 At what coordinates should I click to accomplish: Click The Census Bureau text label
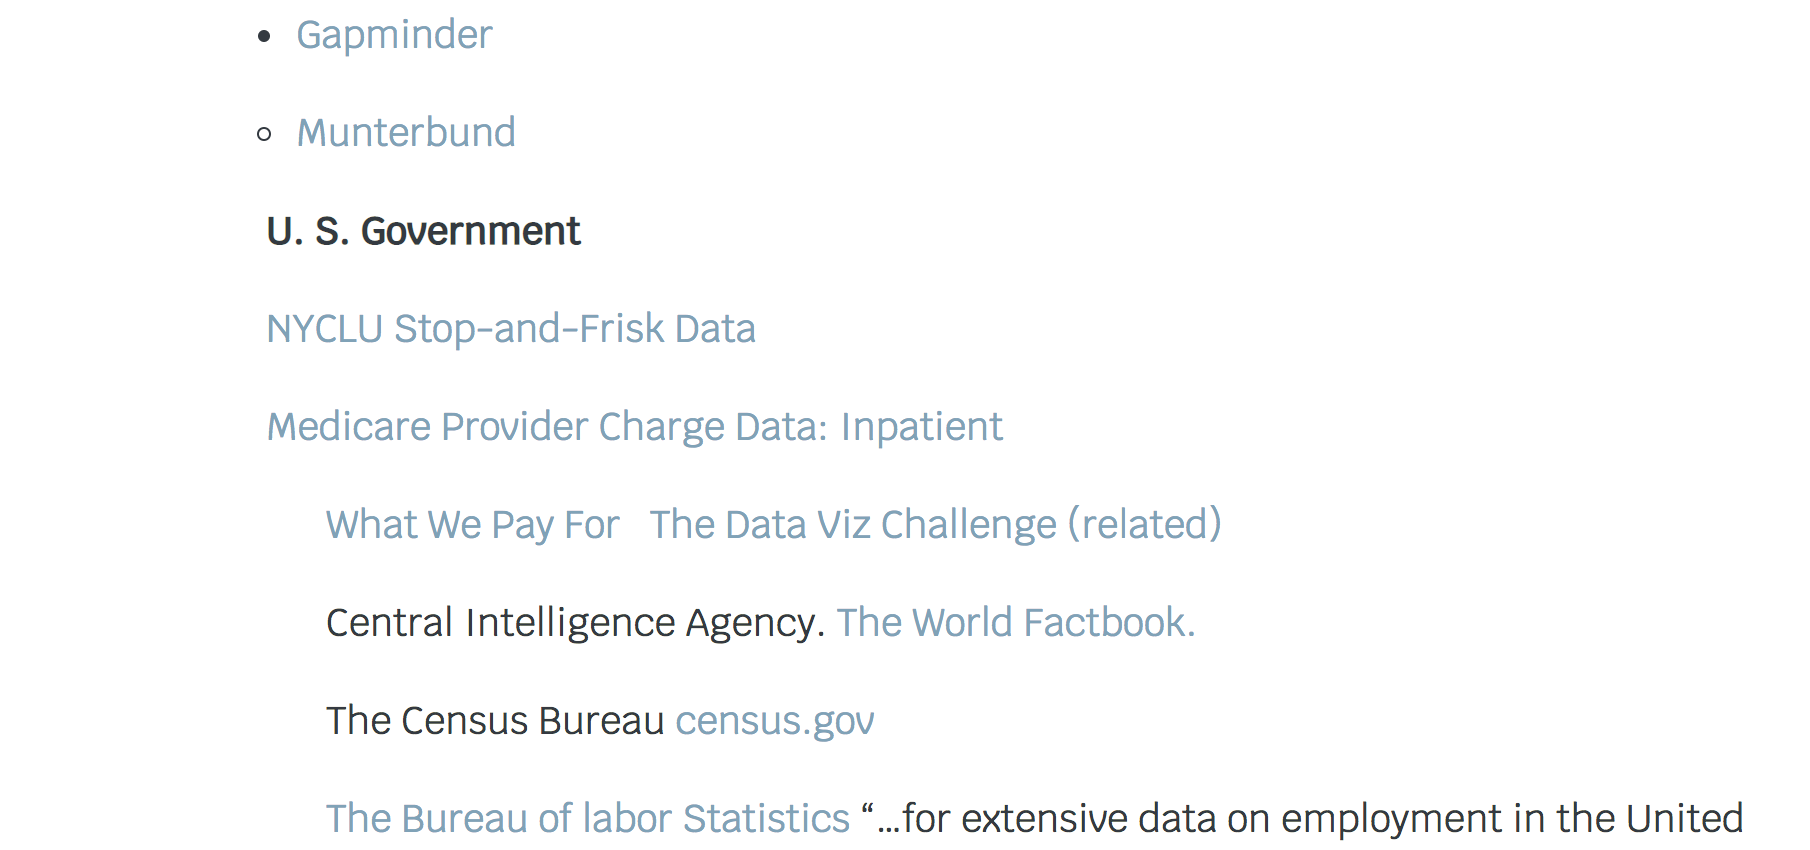495,721
